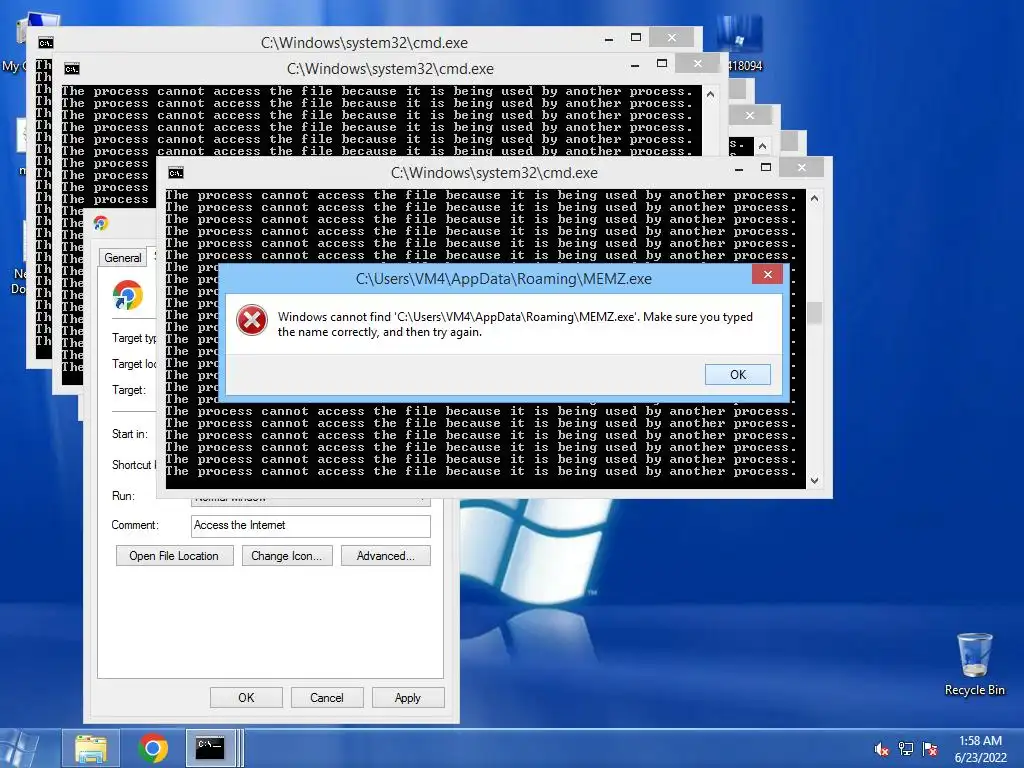Click the Comment field 'Access the Internet'

(x=311, y=525)
